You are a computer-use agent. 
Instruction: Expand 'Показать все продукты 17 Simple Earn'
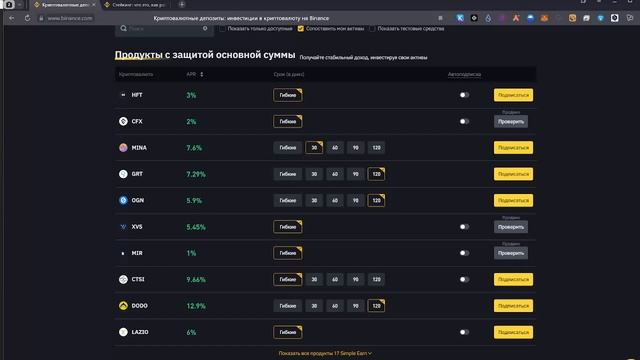325,353
